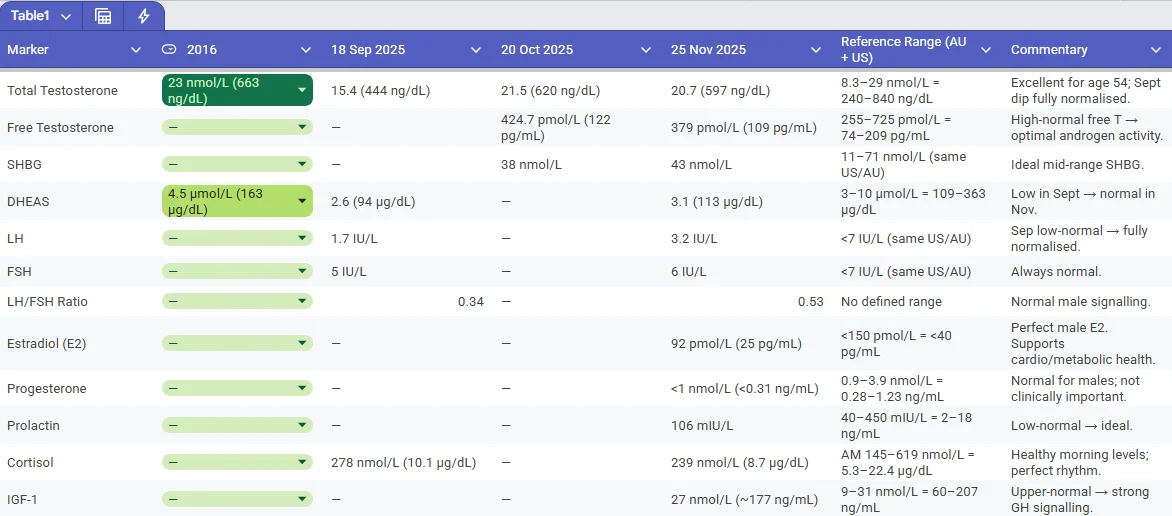Viewport: 1172px width, 516px height.
Task: Open the Table1 name dropdown
Action: tap(66, 16)
